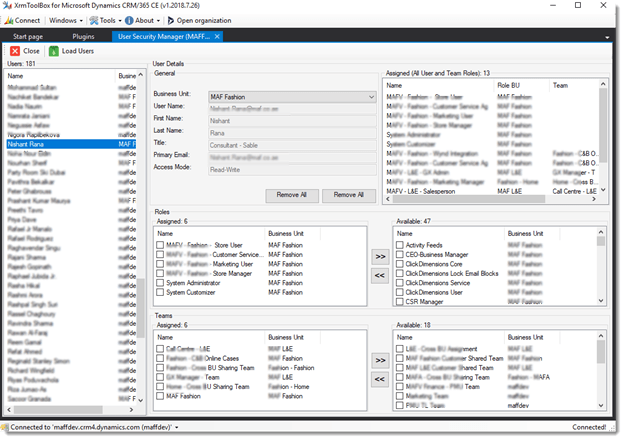Click the blue About info icon

[129, 20]
